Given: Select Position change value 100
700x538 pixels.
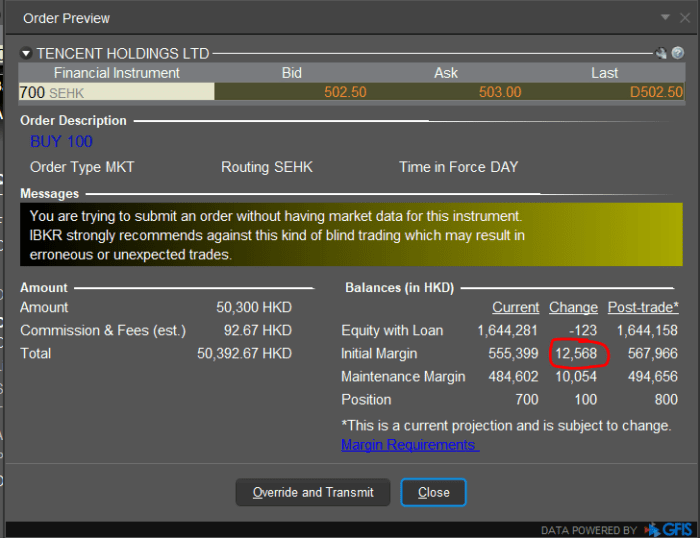Looking at the screenshot, I should click(x=586, y=400).
